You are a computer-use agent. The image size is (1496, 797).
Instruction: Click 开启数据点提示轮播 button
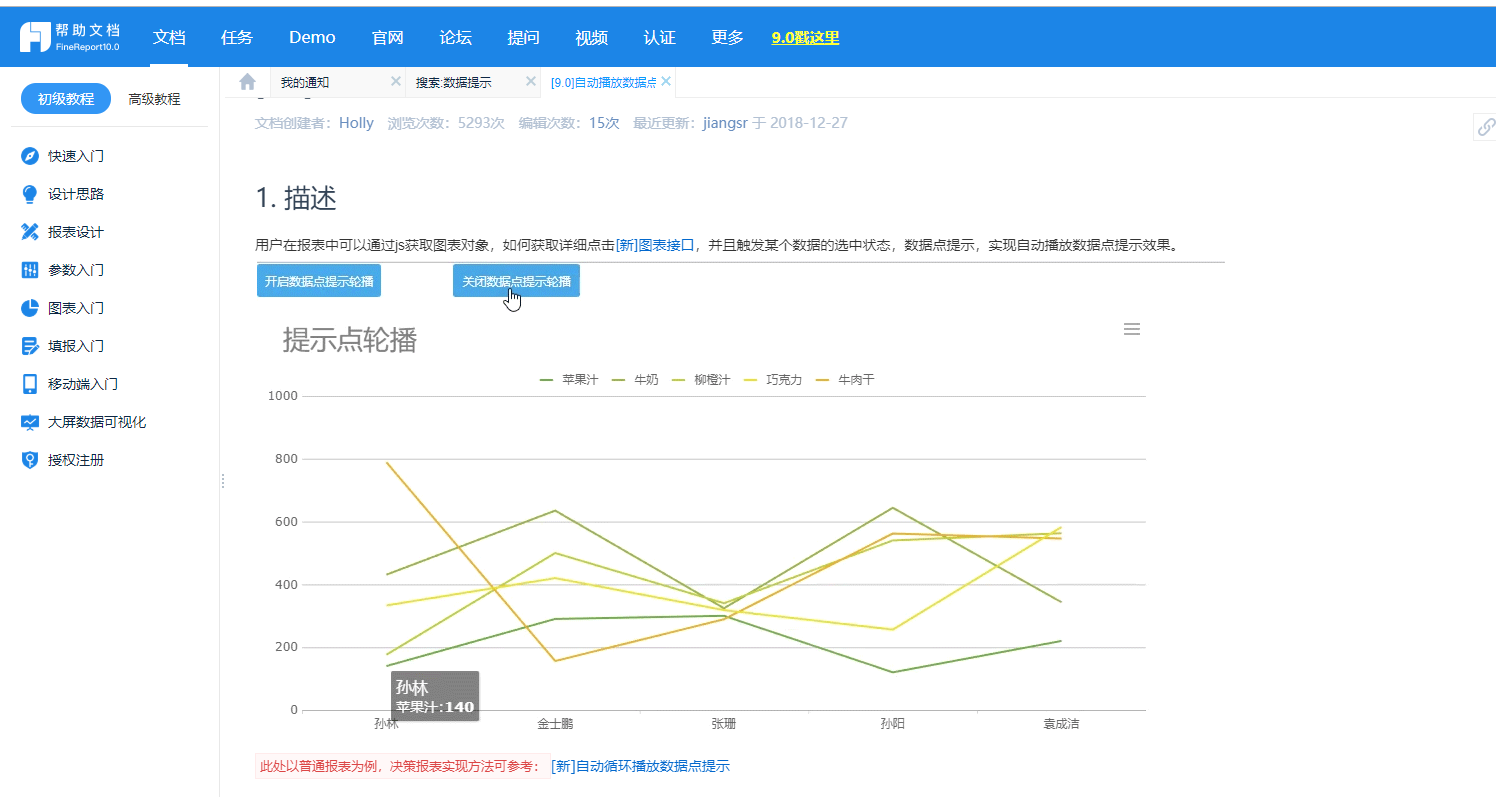(319, 281)
